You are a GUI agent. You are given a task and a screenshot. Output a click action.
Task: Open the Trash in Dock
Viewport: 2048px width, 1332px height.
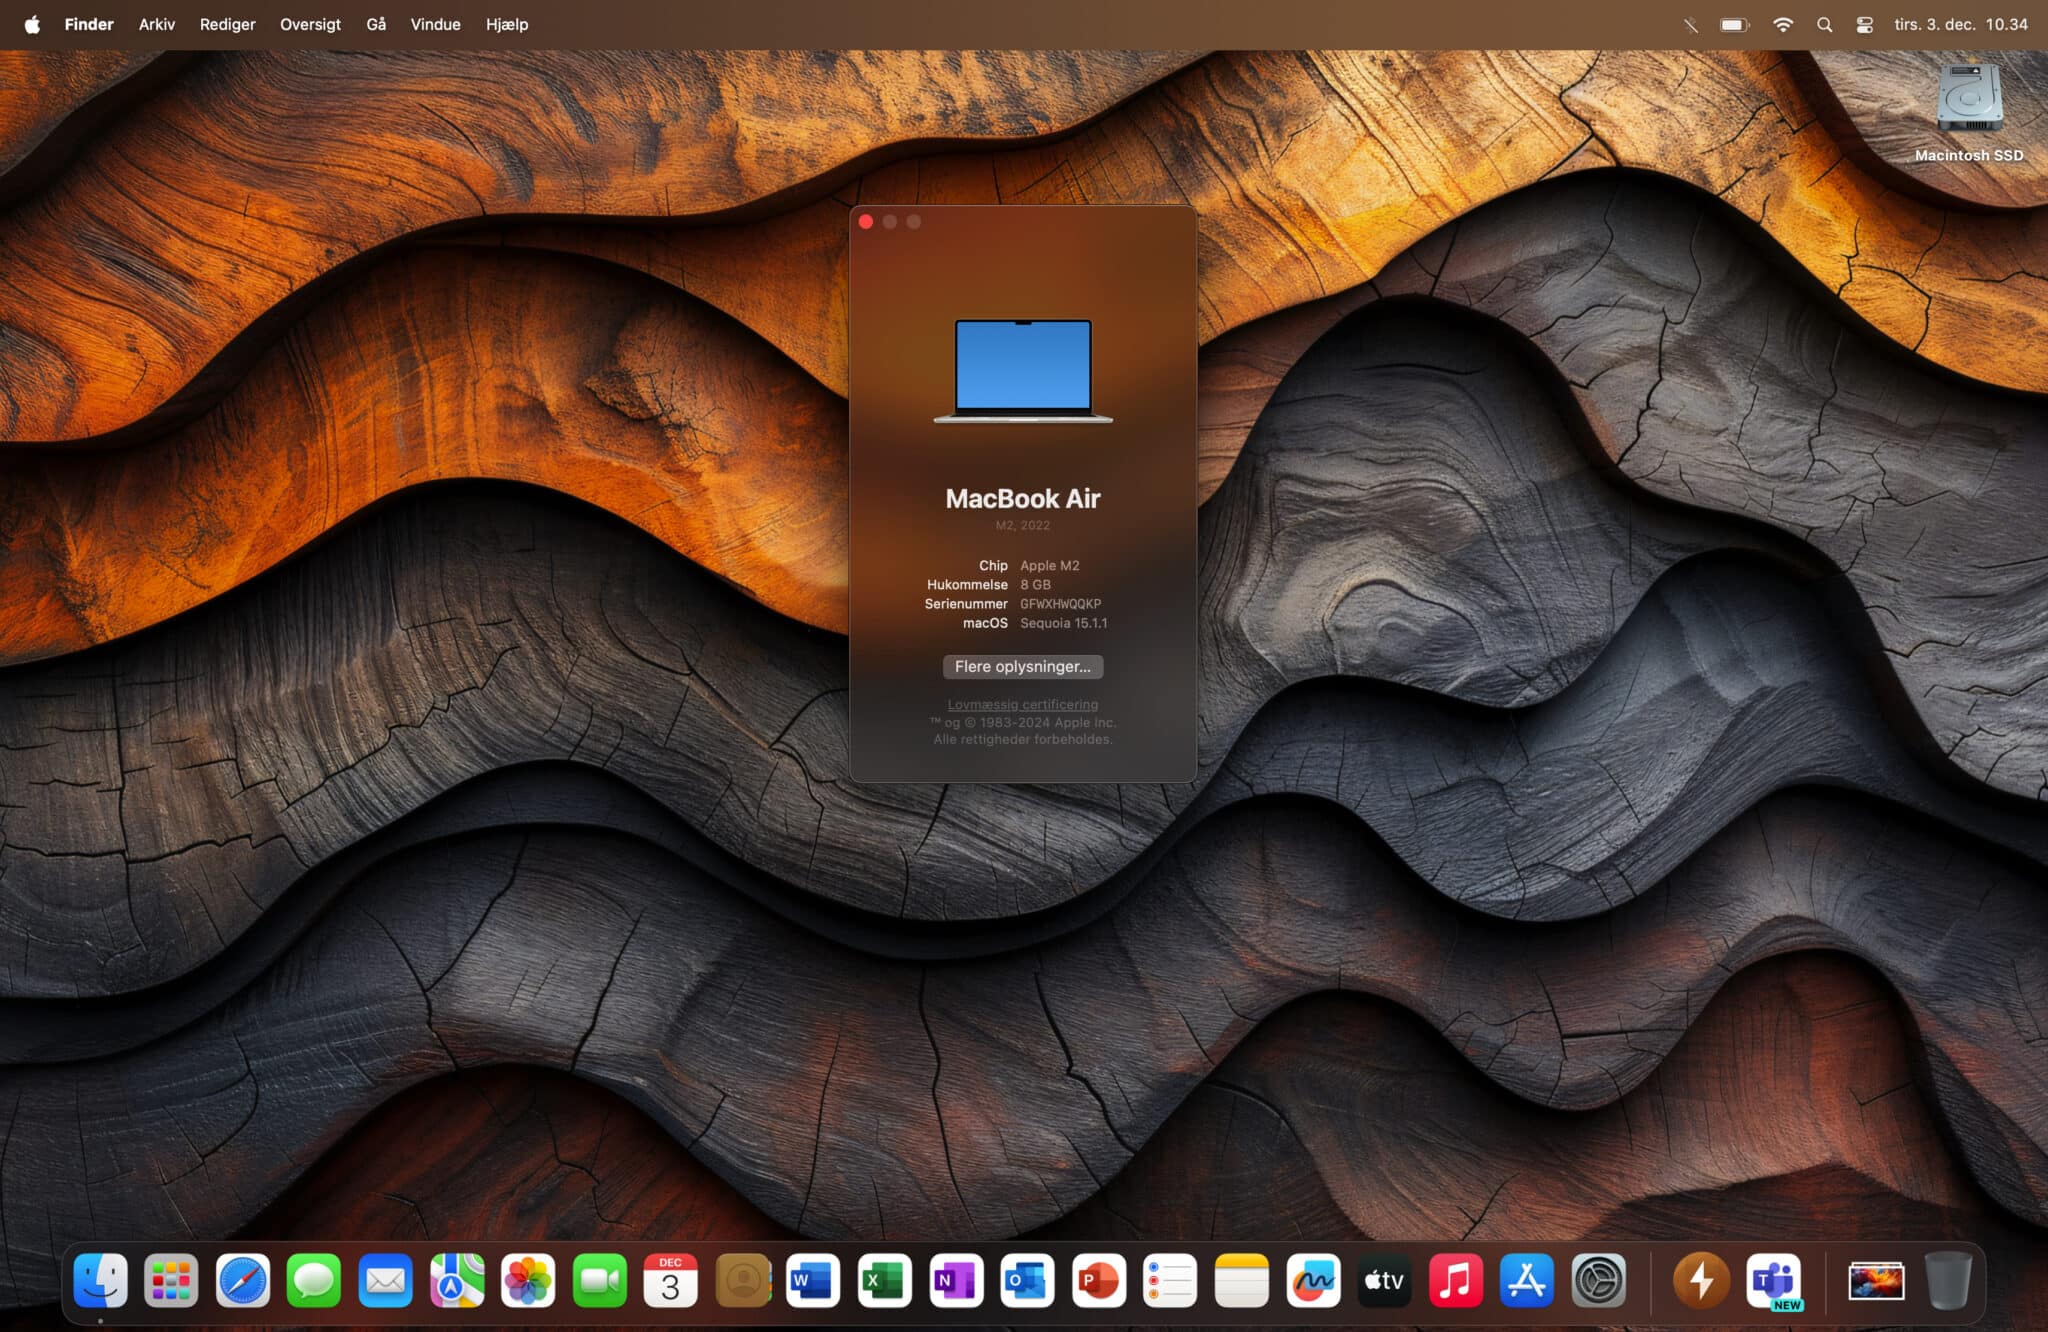point(1948,1280)
